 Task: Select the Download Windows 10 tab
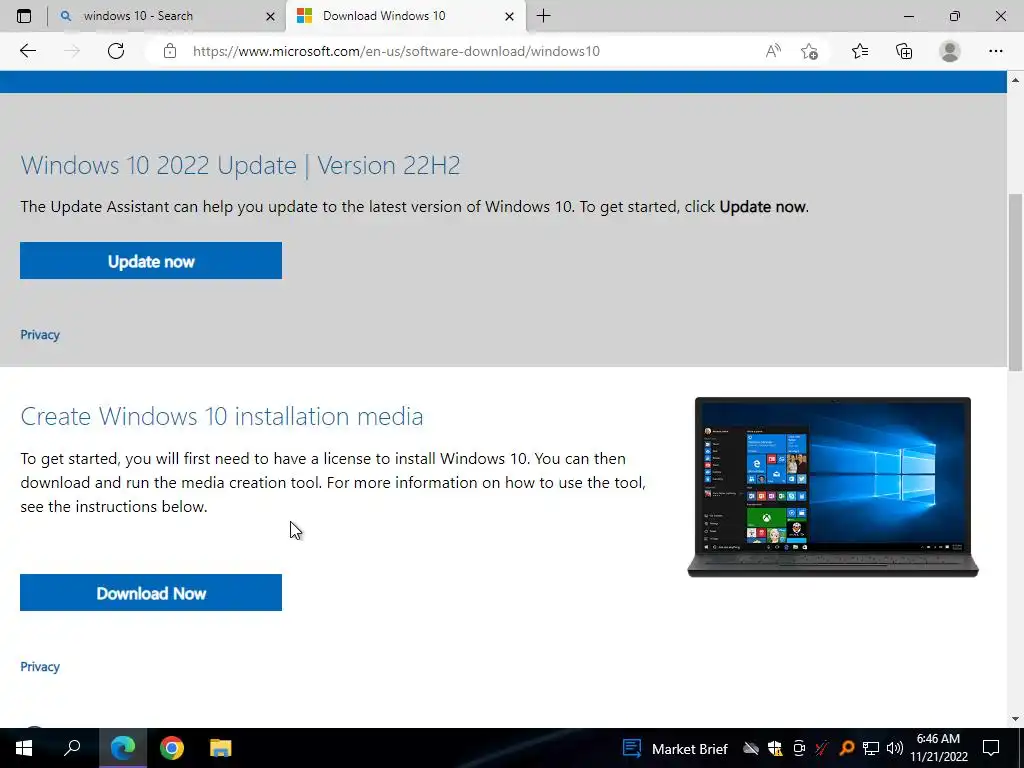click(406, 16)
